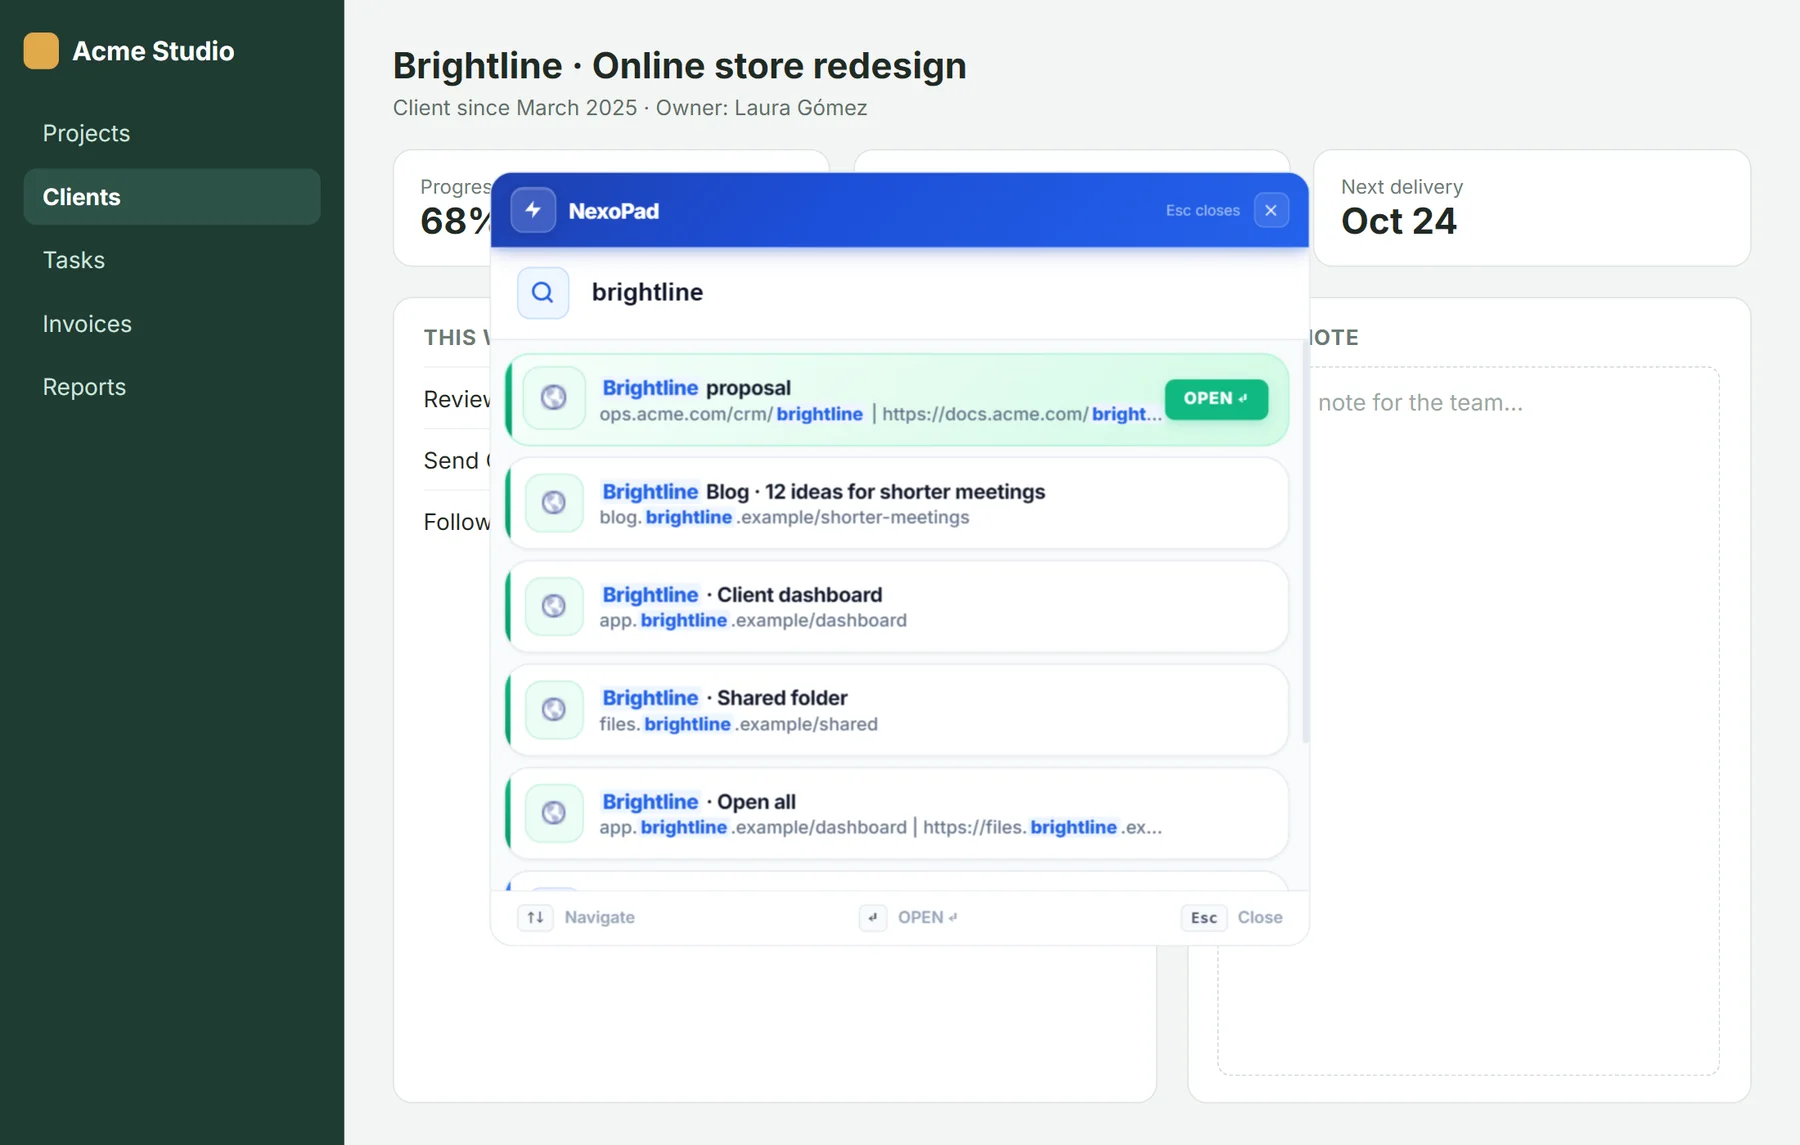Click globe icon of Shared folder result
The width and height of the screenshot is (1800, 1145).
click(x=554, y=709)
